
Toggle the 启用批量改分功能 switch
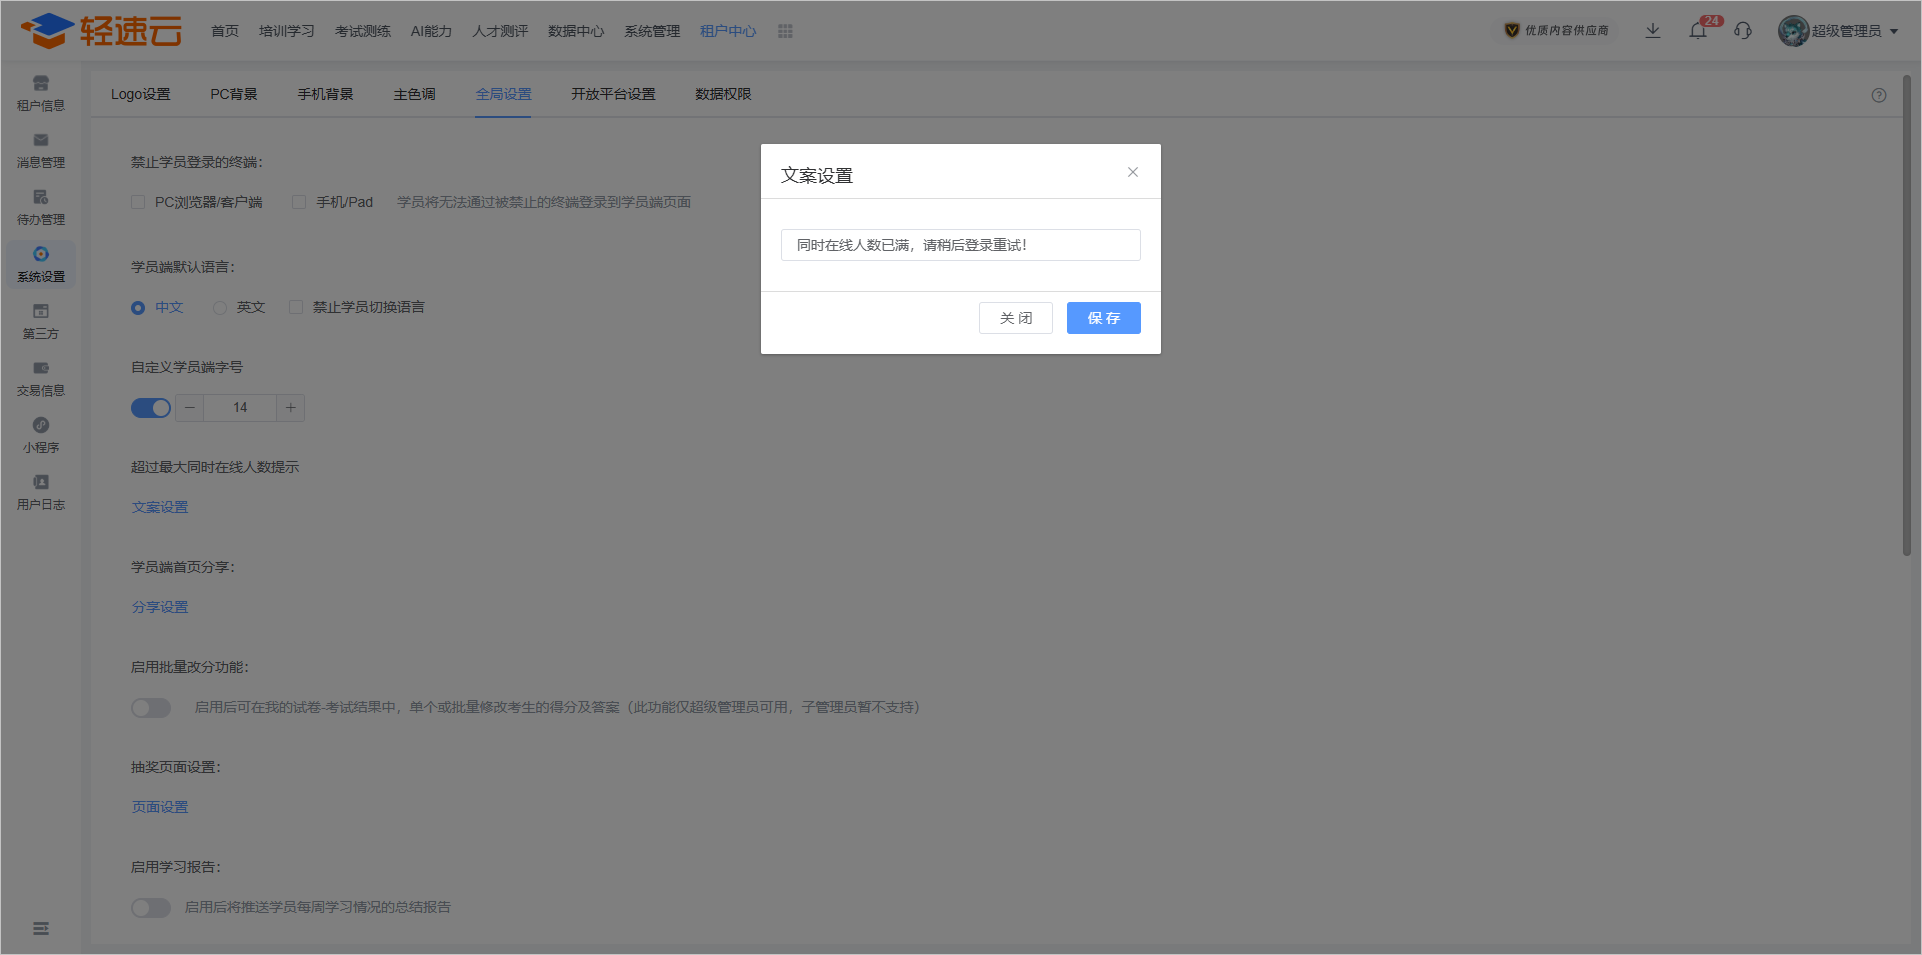coord(151,708)
